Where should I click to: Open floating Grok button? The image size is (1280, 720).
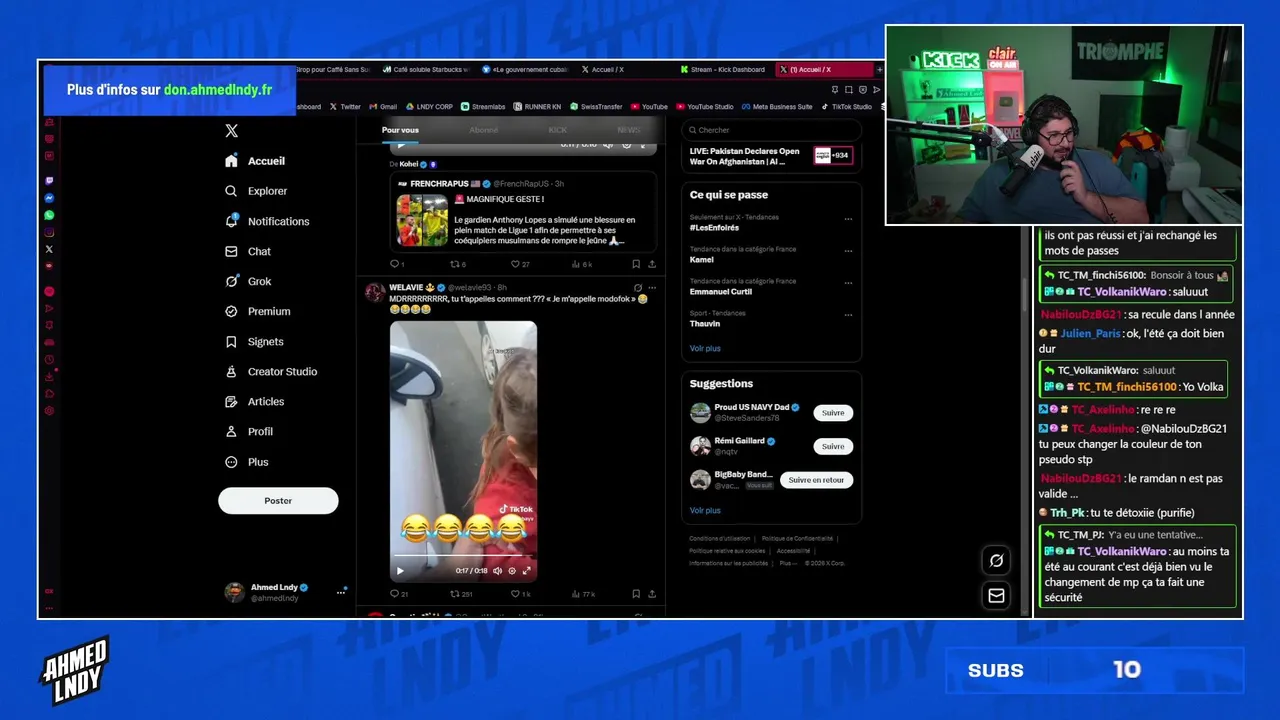[996, 561]
